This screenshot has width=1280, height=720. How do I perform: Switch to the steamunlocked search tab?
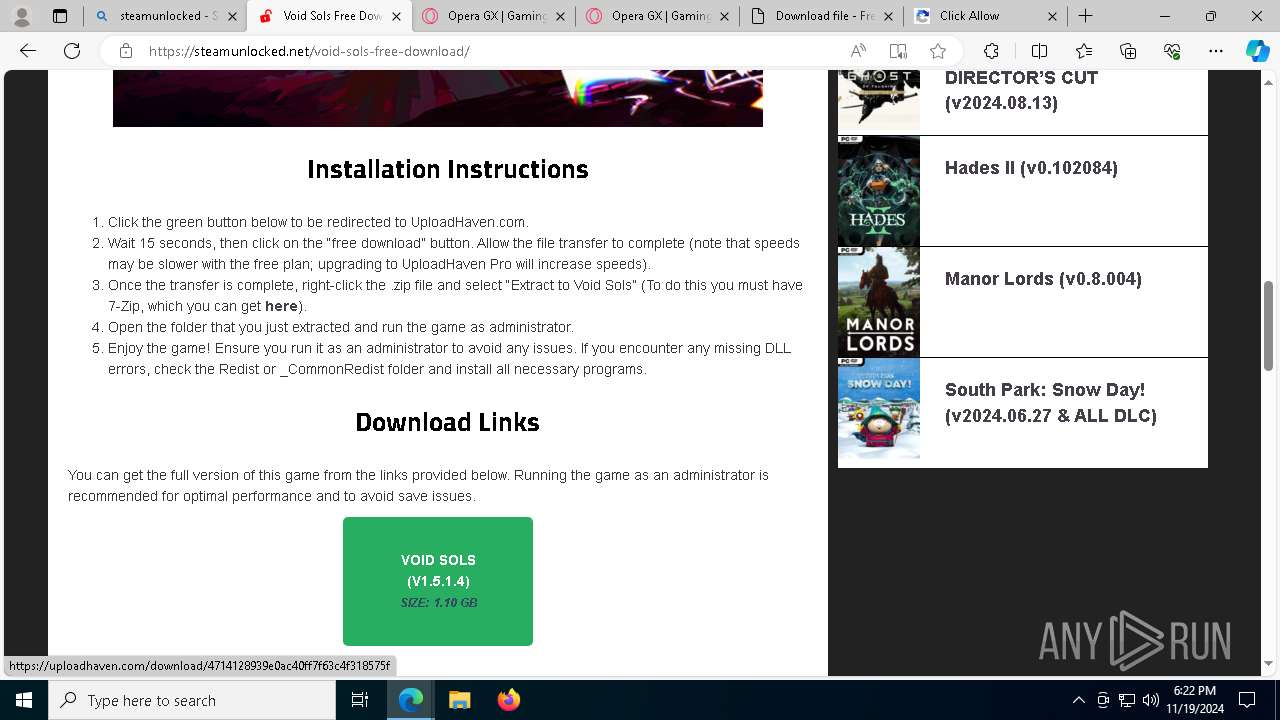[x=158, y=16]
